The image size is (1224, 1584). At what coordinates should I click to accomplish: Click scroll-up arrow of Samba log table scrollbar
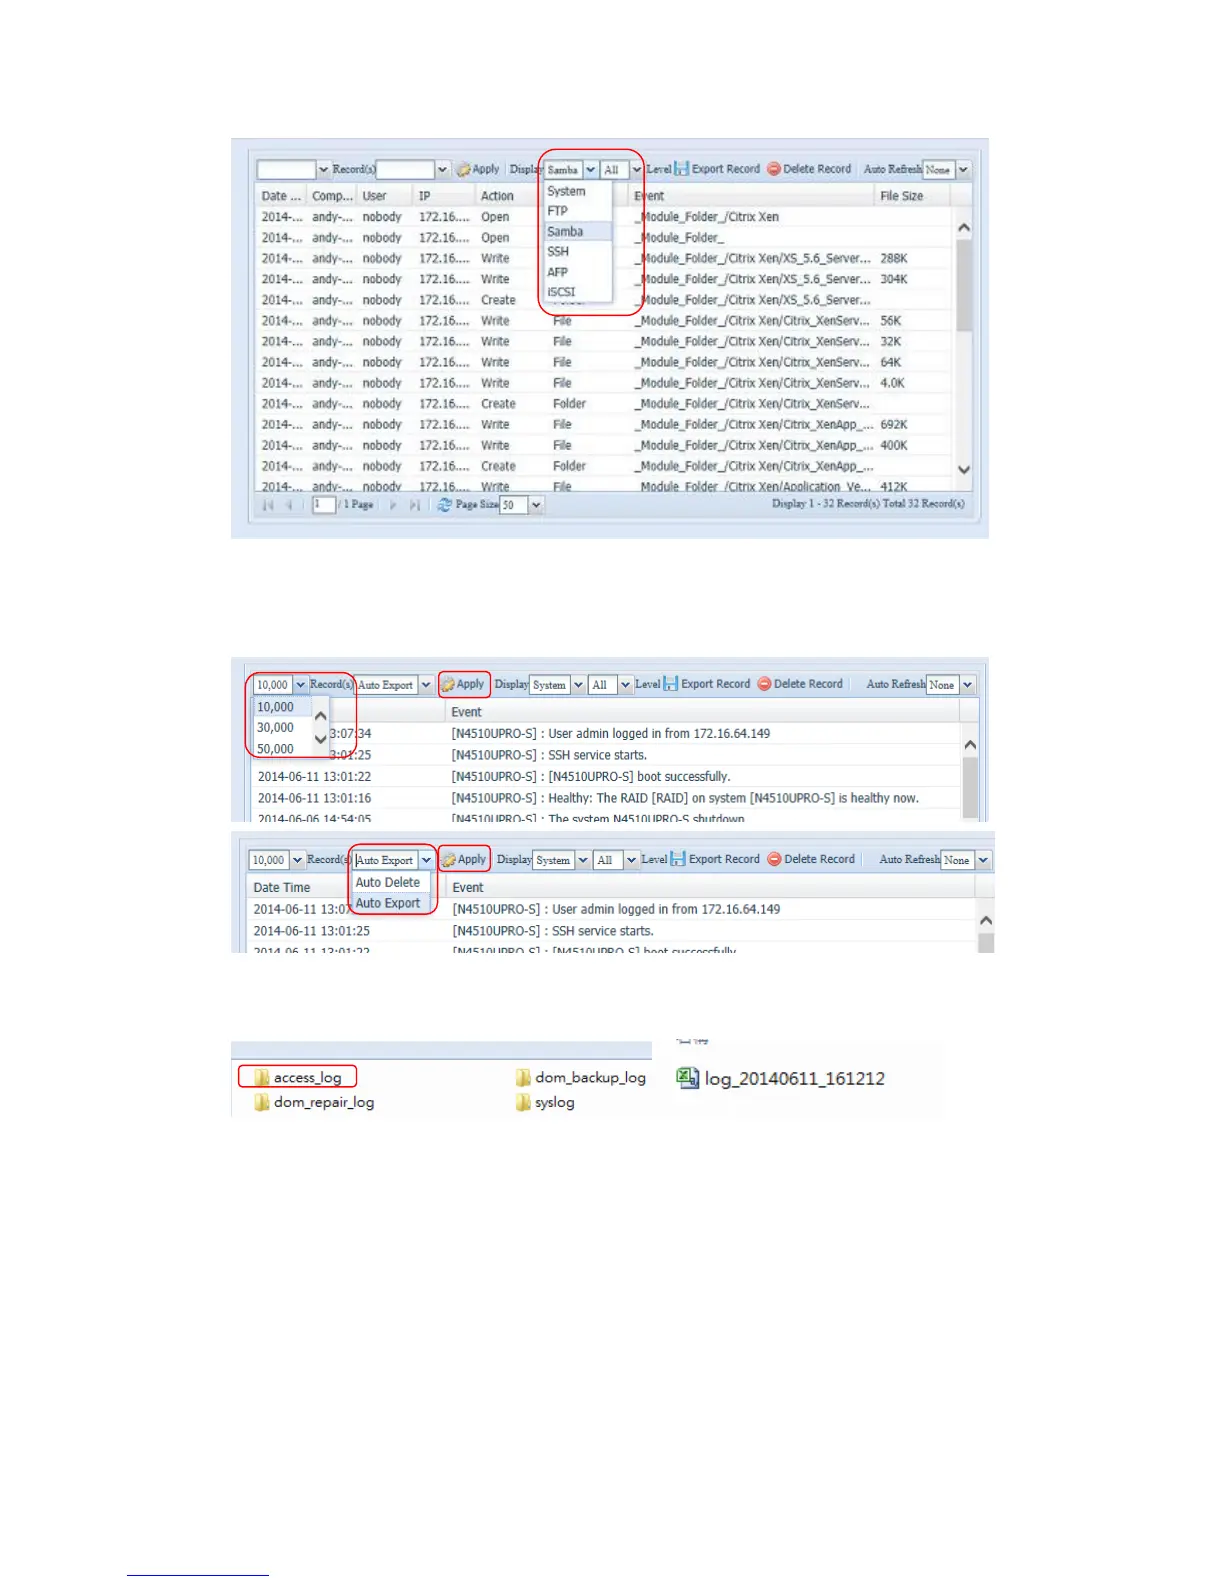pos(964,228)
